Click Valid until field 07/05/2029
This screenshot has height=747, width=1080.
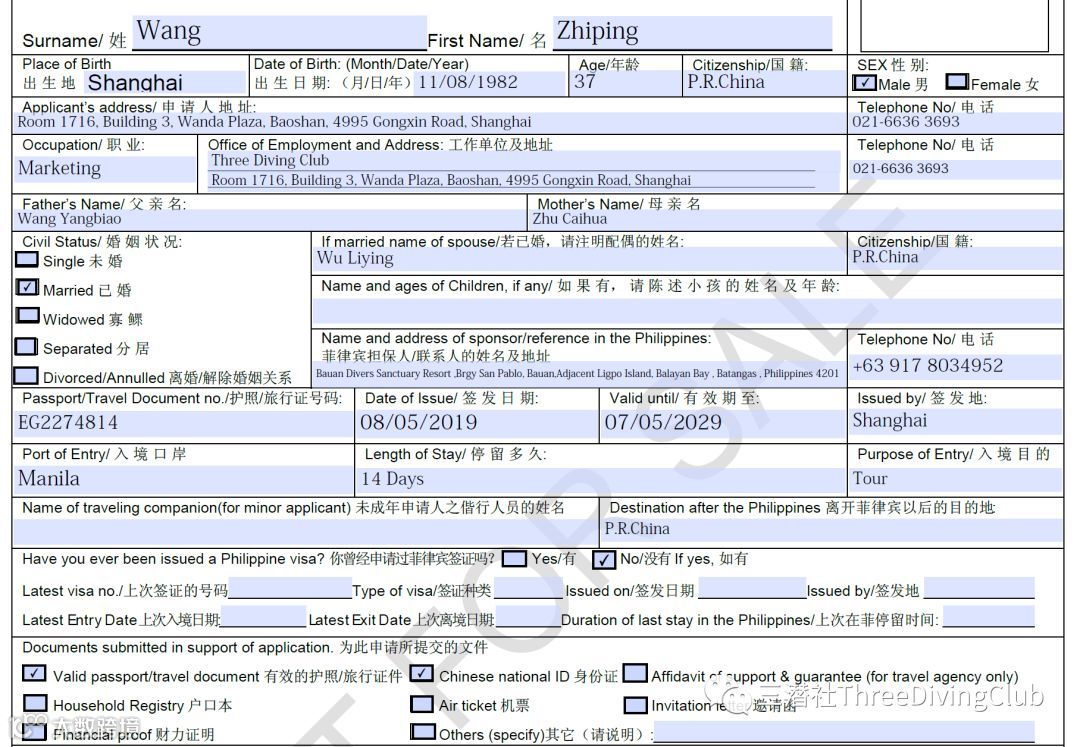(x=725, y=423)
